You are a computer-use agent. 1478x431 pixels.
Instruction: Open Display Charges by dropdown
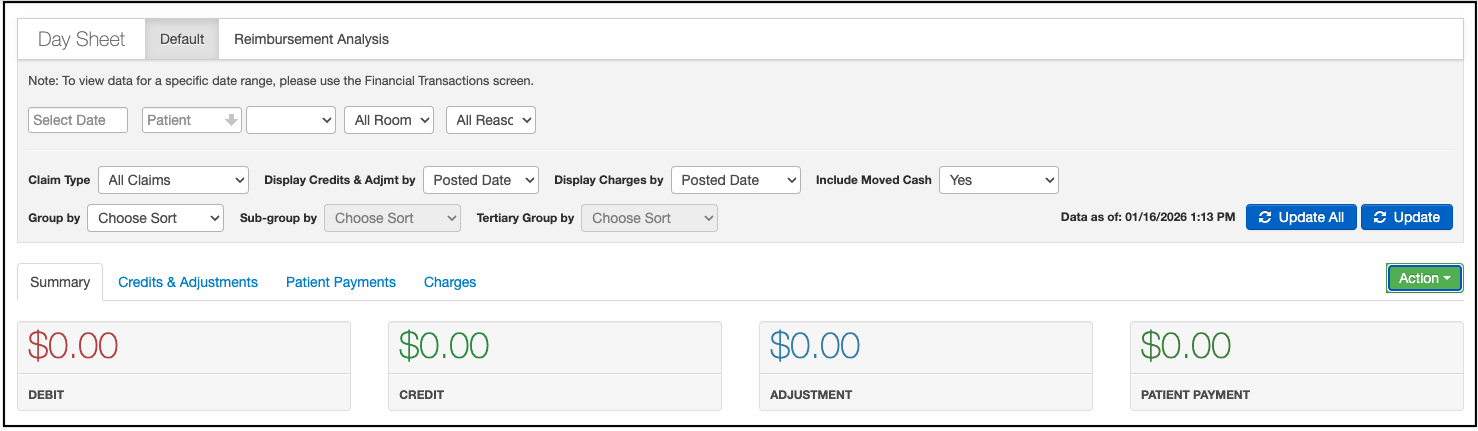coord(735,180)
